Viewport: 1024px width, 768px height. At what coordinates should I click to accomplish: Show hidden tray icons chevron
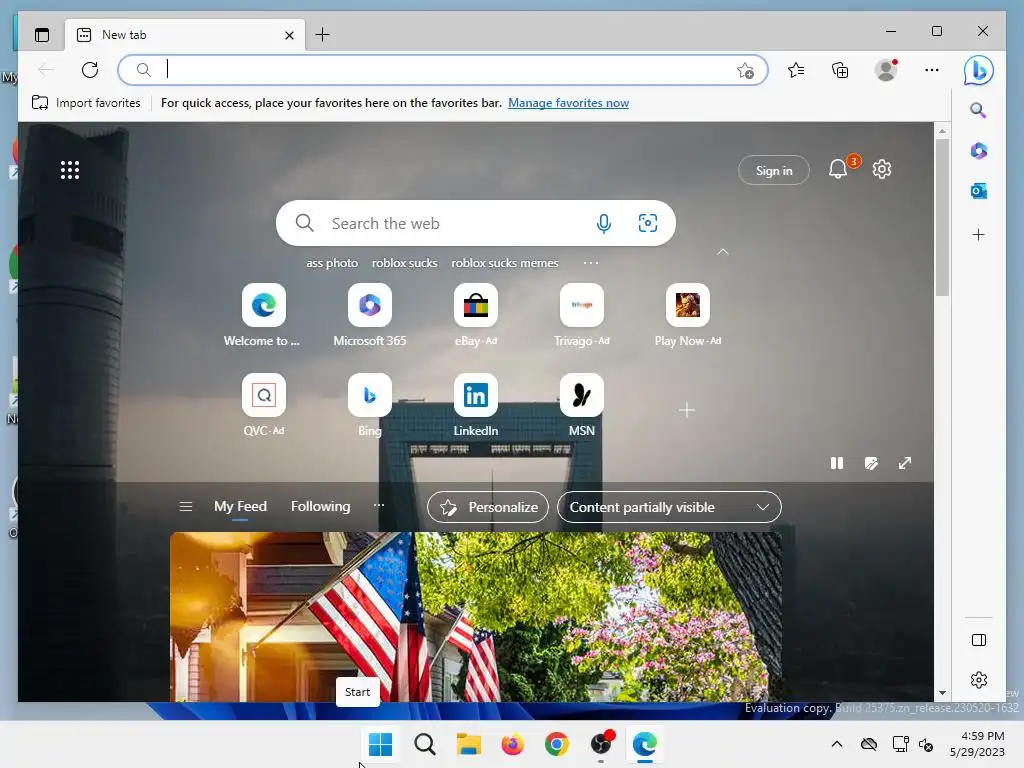(837, 744)
